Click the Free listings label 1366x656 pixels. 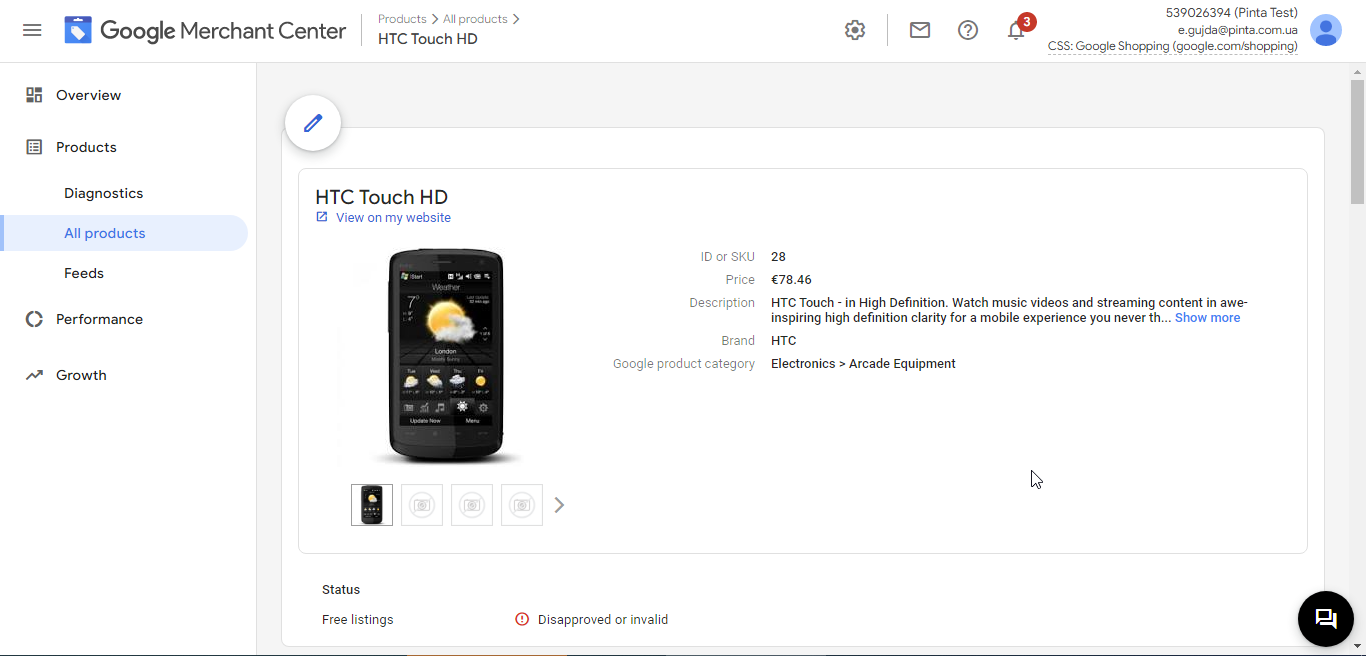pyautogui.click(x=358, y=619)
